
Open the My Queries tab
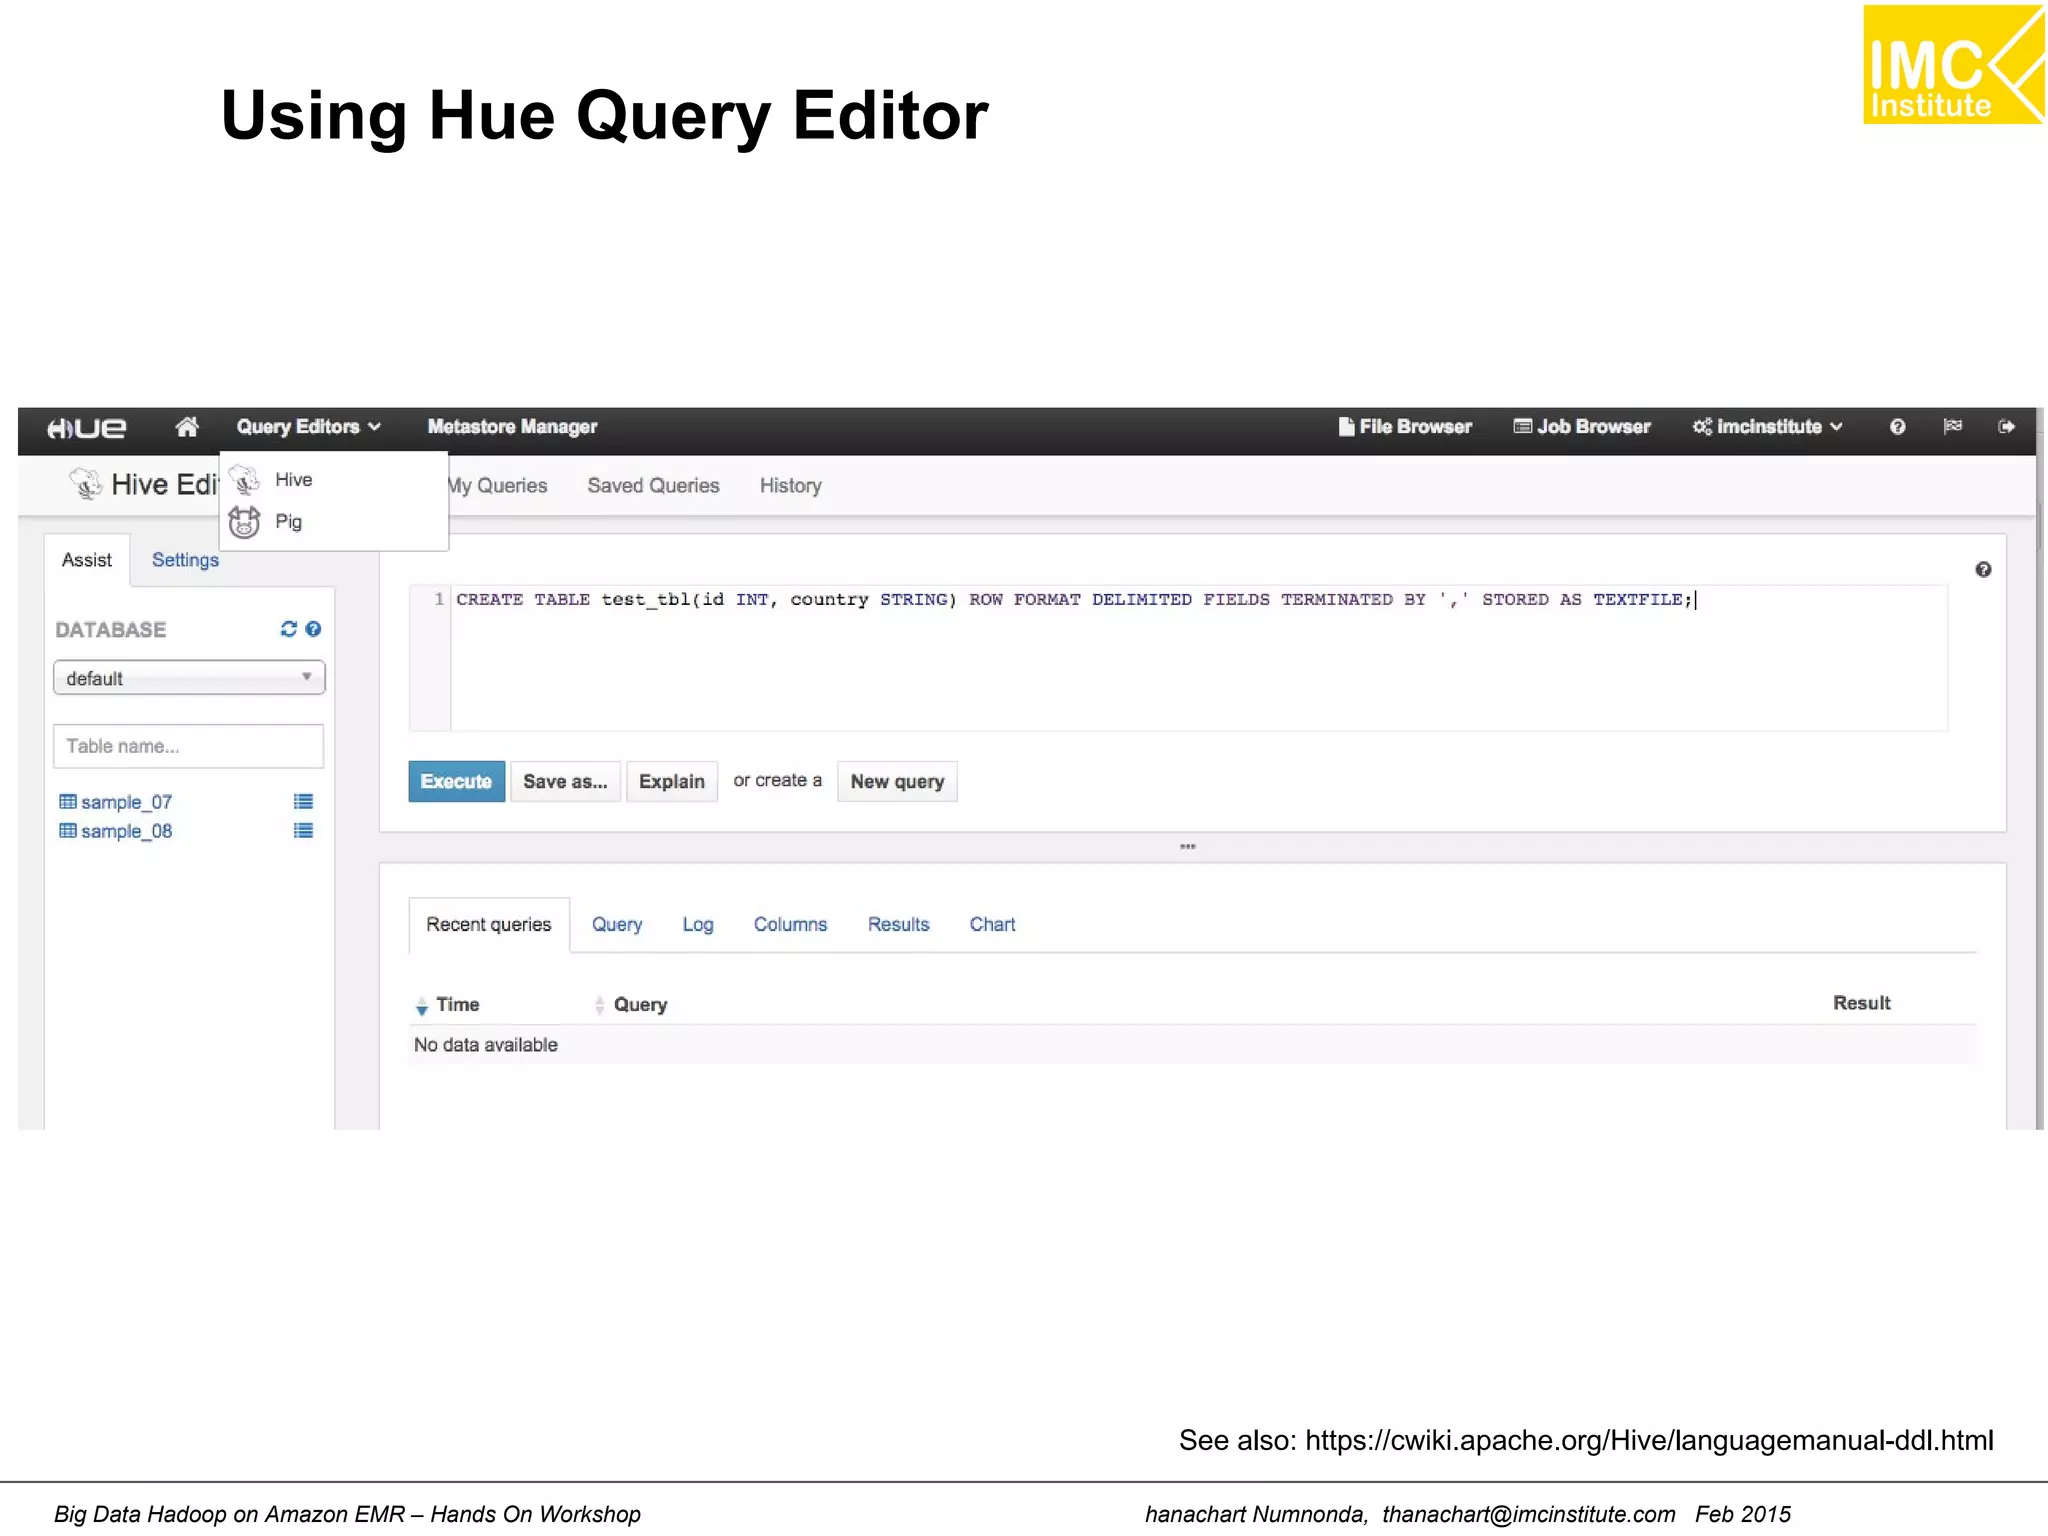coord(498,486)
